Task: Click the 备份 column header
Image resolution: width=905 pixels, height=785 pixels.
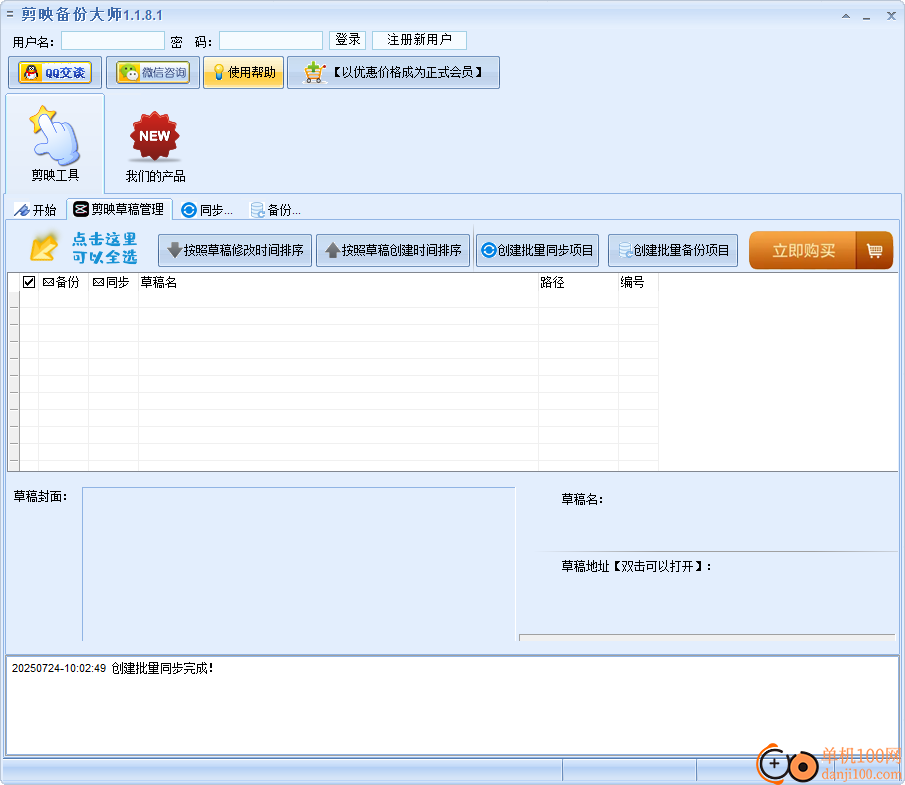Action: pos(62,282)
